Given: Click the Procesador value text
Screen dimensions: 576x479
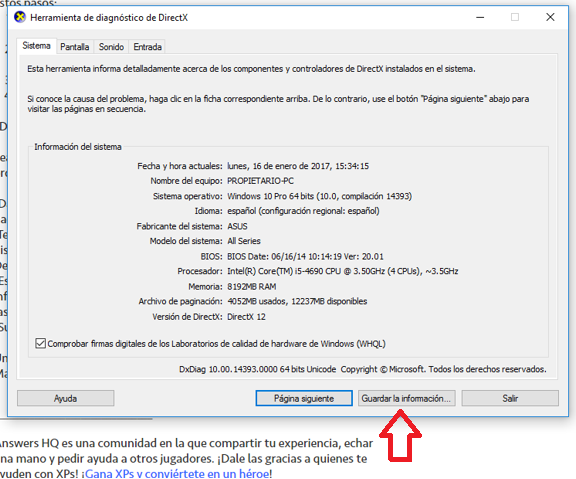Looking at the screenshot, I should coord(342,271).
